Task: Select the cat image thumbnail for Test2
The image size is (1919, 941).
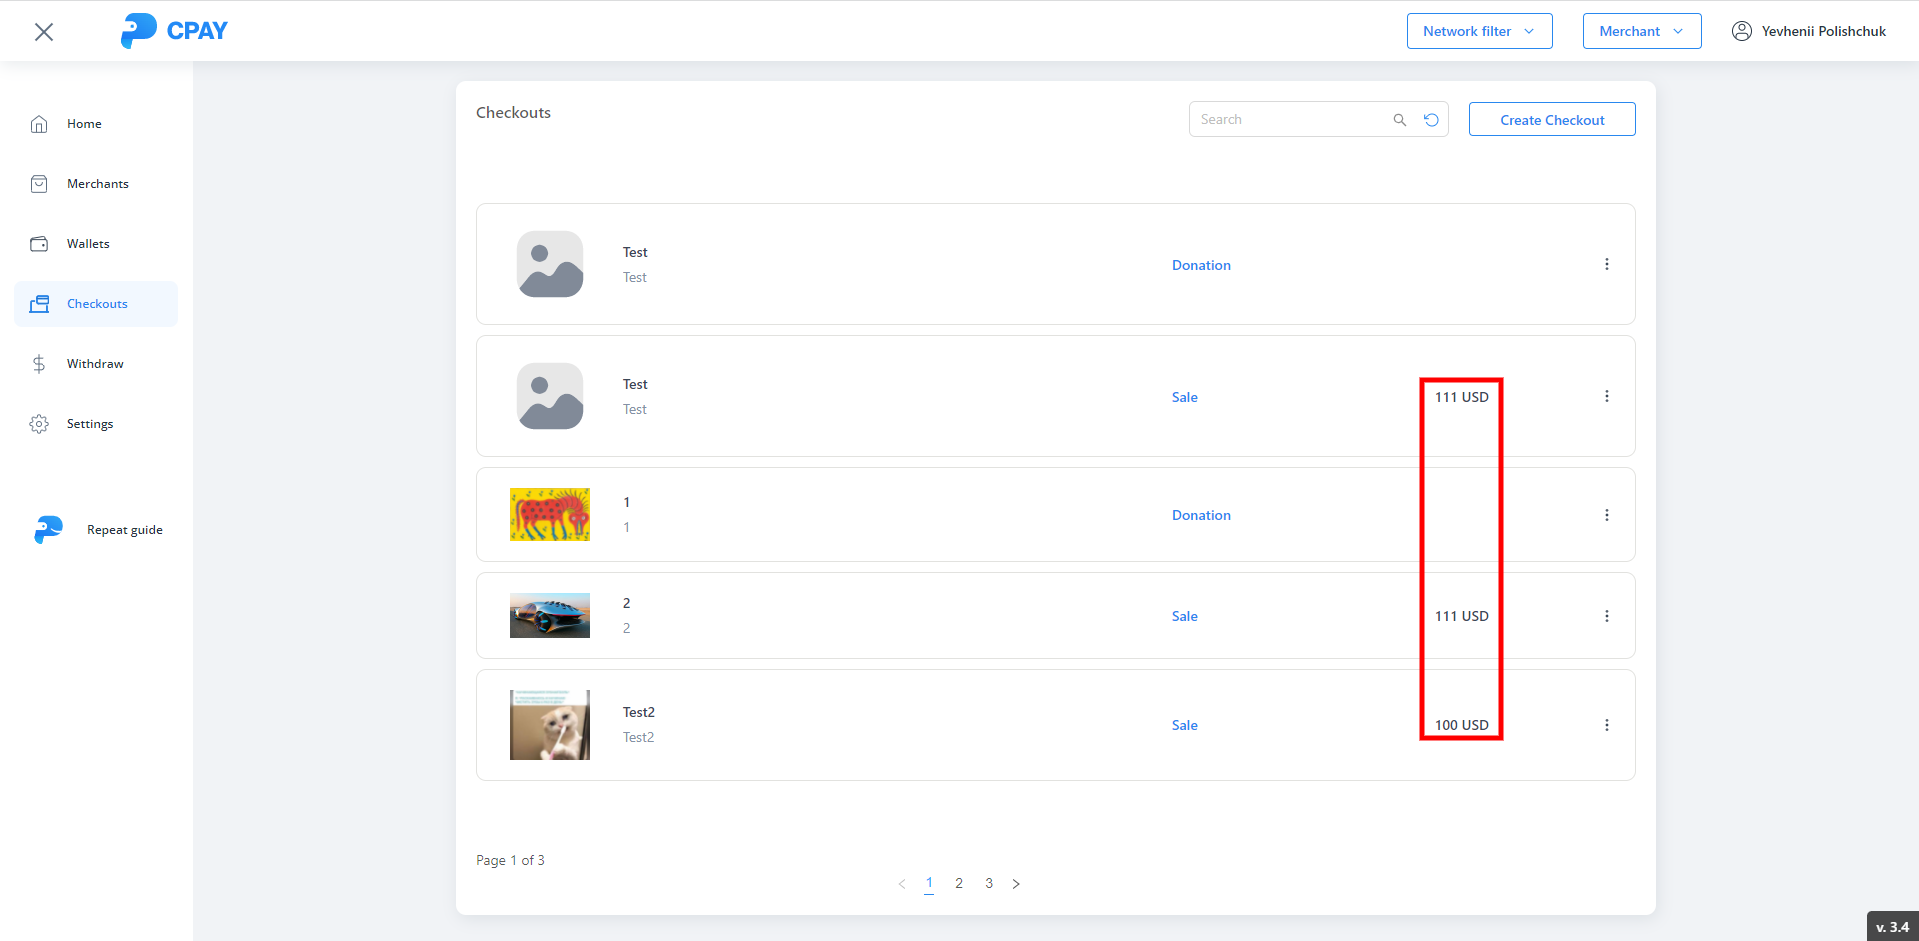Action: 549,725
